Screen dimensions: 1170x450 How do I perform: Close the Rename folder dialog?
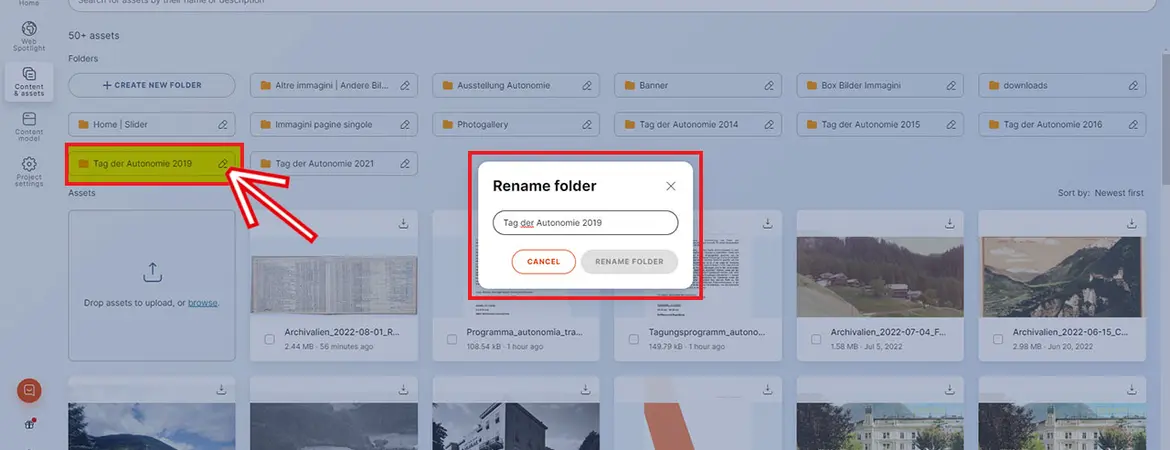(671, 186)
